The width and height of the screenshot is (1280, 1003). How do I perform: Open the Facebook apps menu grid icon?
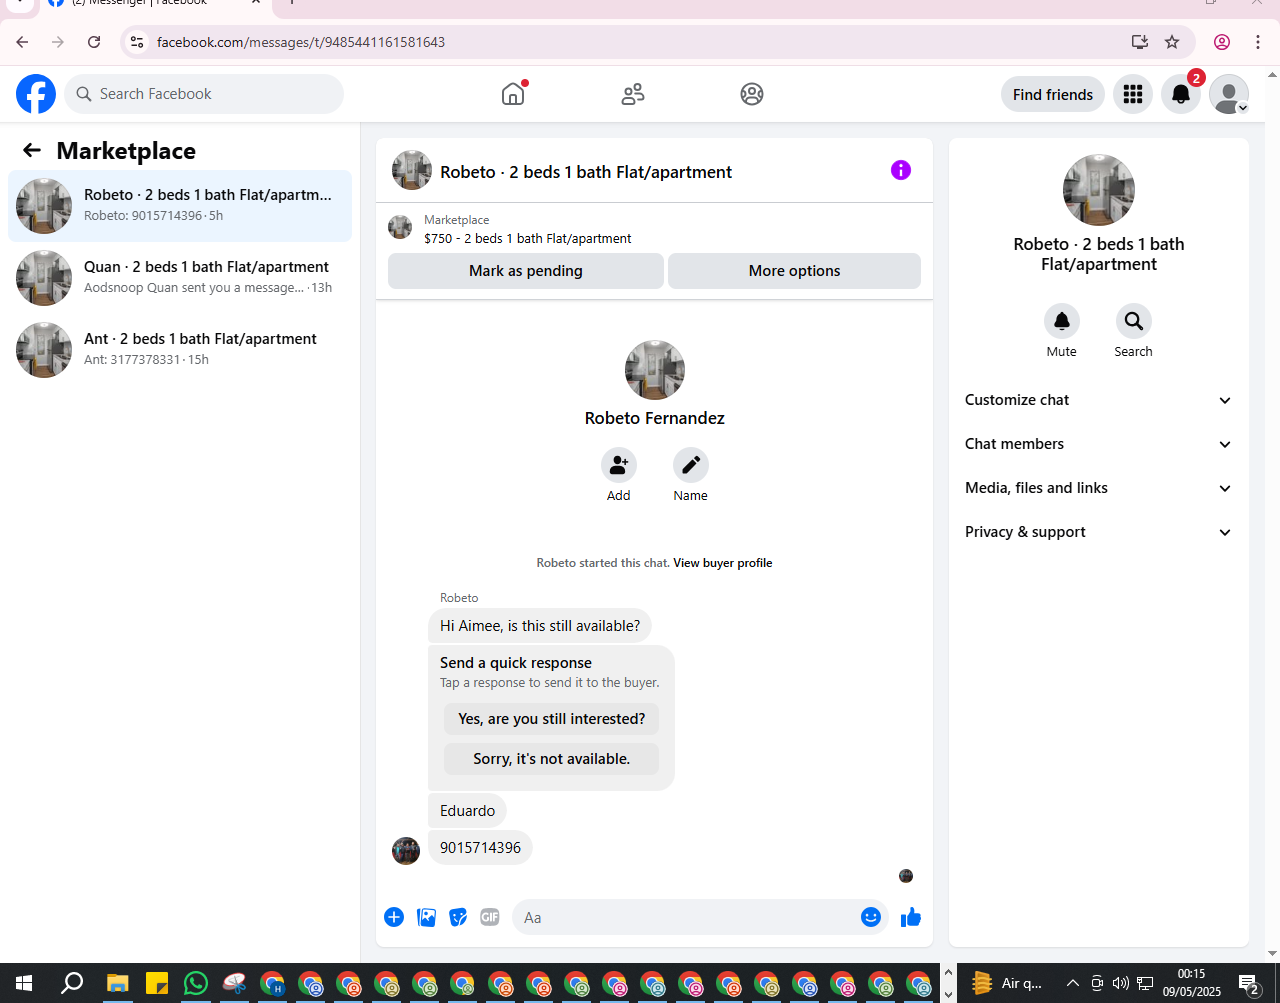click(1133, 94)
